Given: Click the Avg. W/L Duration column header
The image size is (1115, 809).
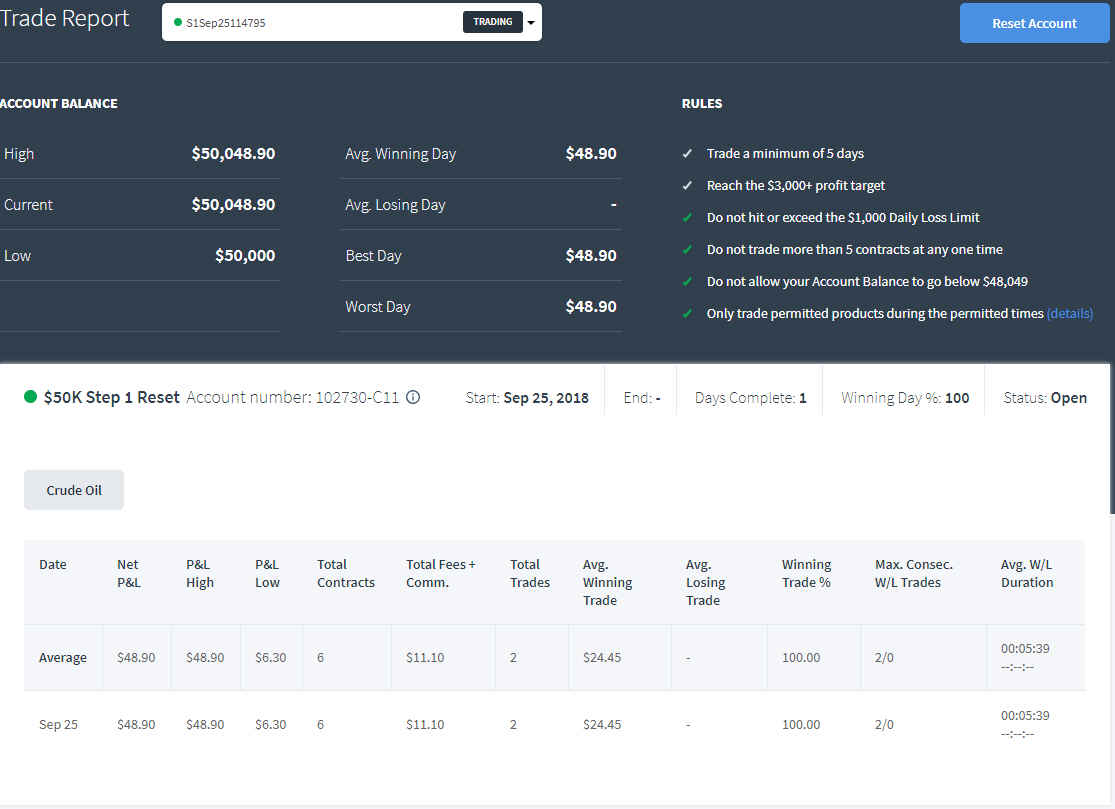Looking at the screenshot, I should pos(1027,573).
